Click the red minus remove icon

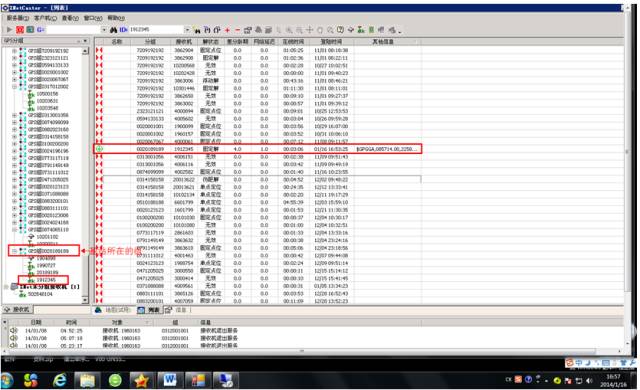pyautogui.click(x=237, y=30)
